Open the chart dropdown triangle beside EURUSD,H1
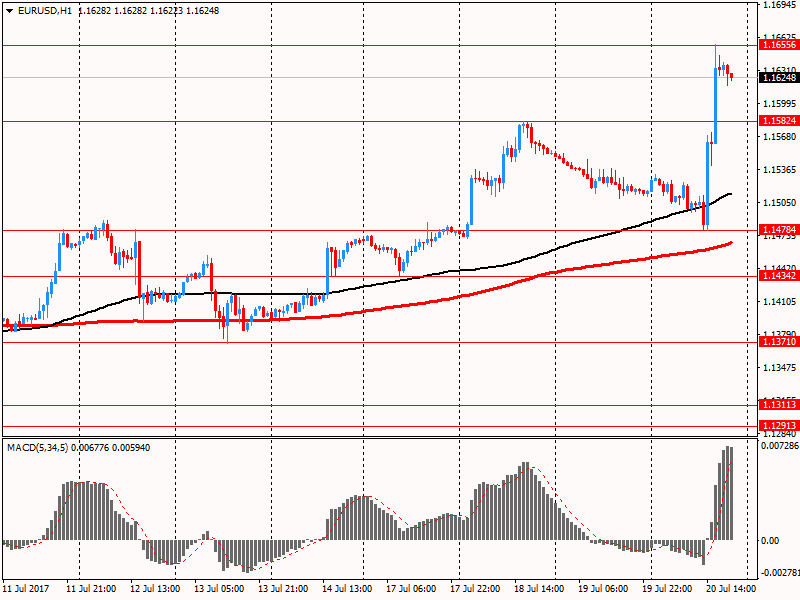800x600 pixels. tap(9, 11)
